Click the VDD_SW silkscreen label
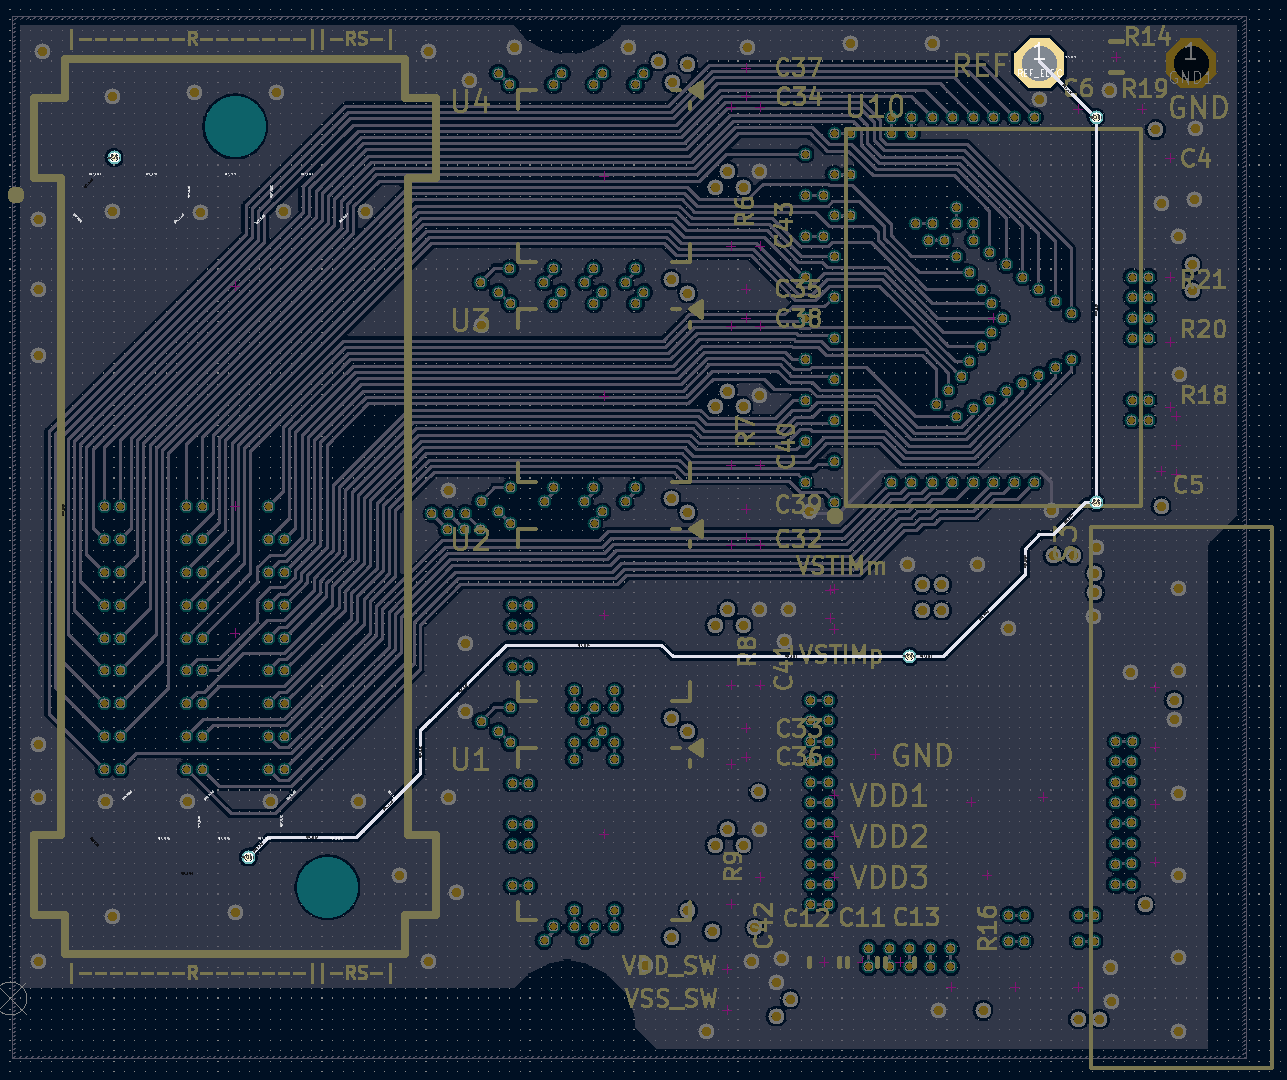Viewport: 1287px width, 1080px height. (x=670, y=966)
